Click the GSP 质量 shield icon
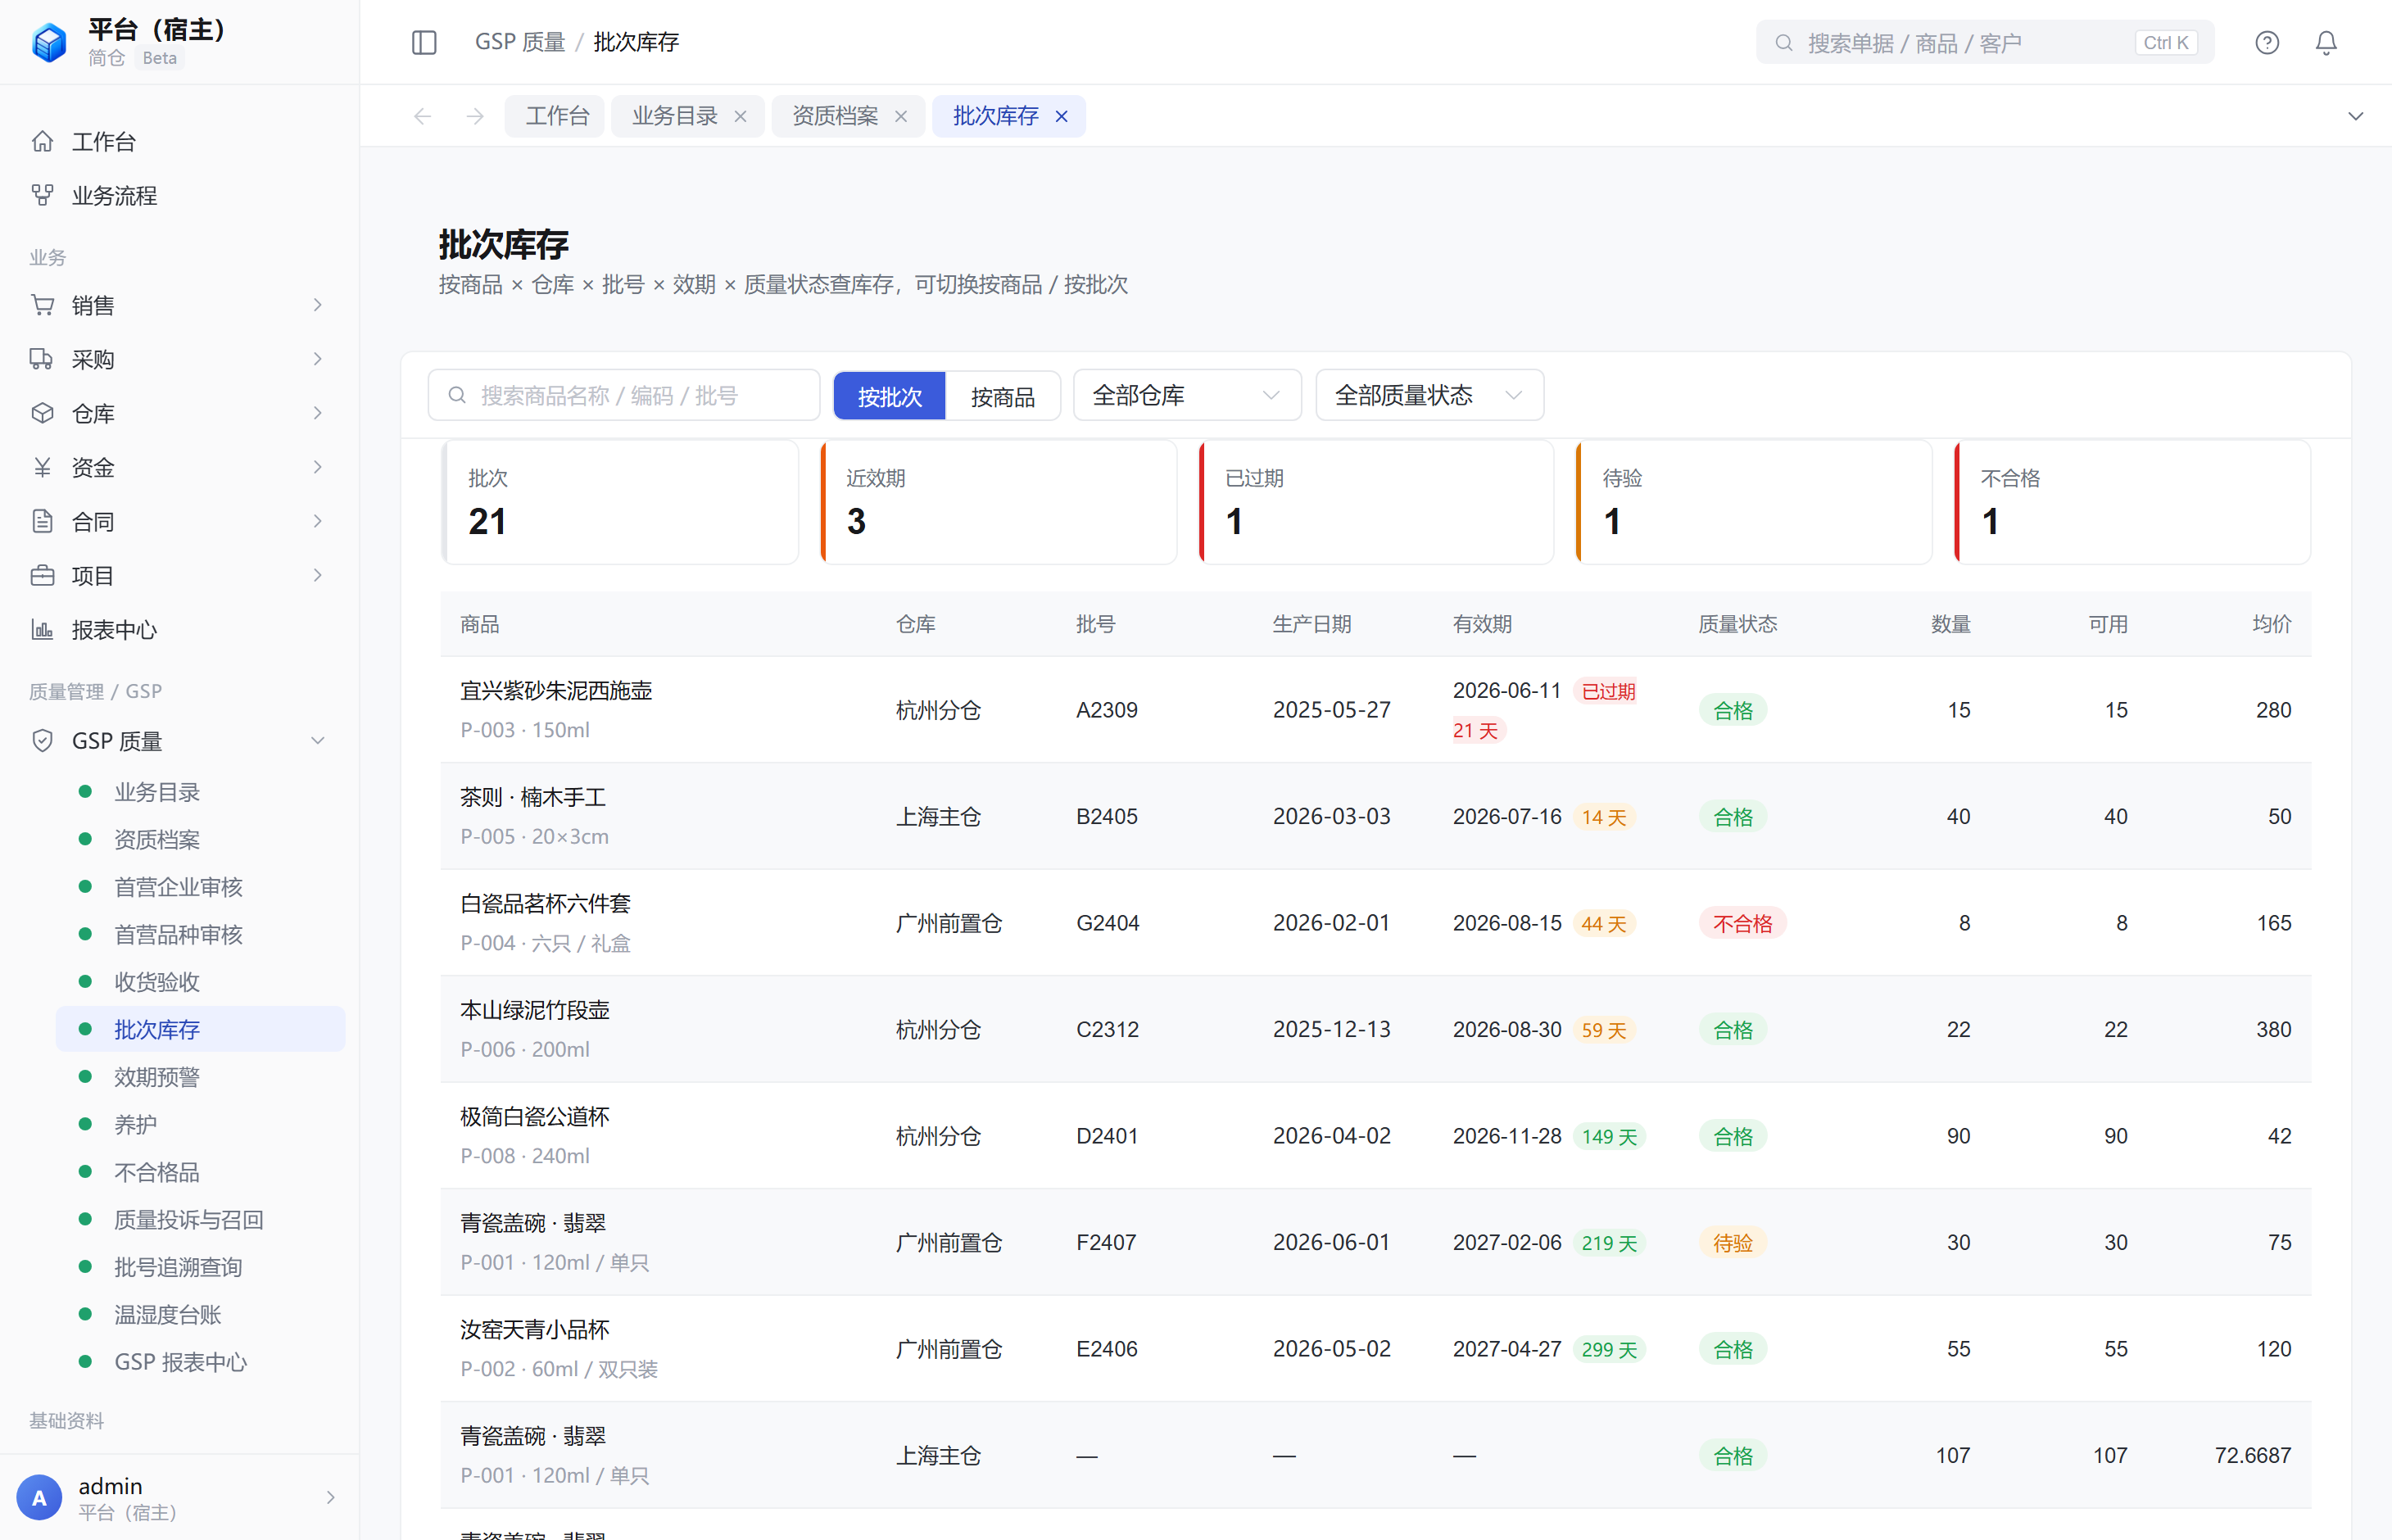Viewport: 2392px width, 1540px height. (42, 740)
